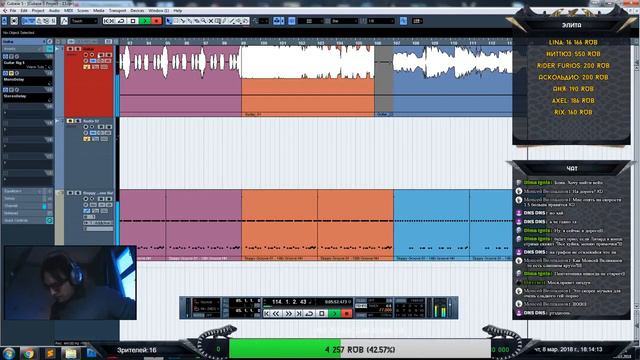This screenshot has height=360, width=640.
Task: Click red Record in the top toolbar
Action: coord(156,21)
